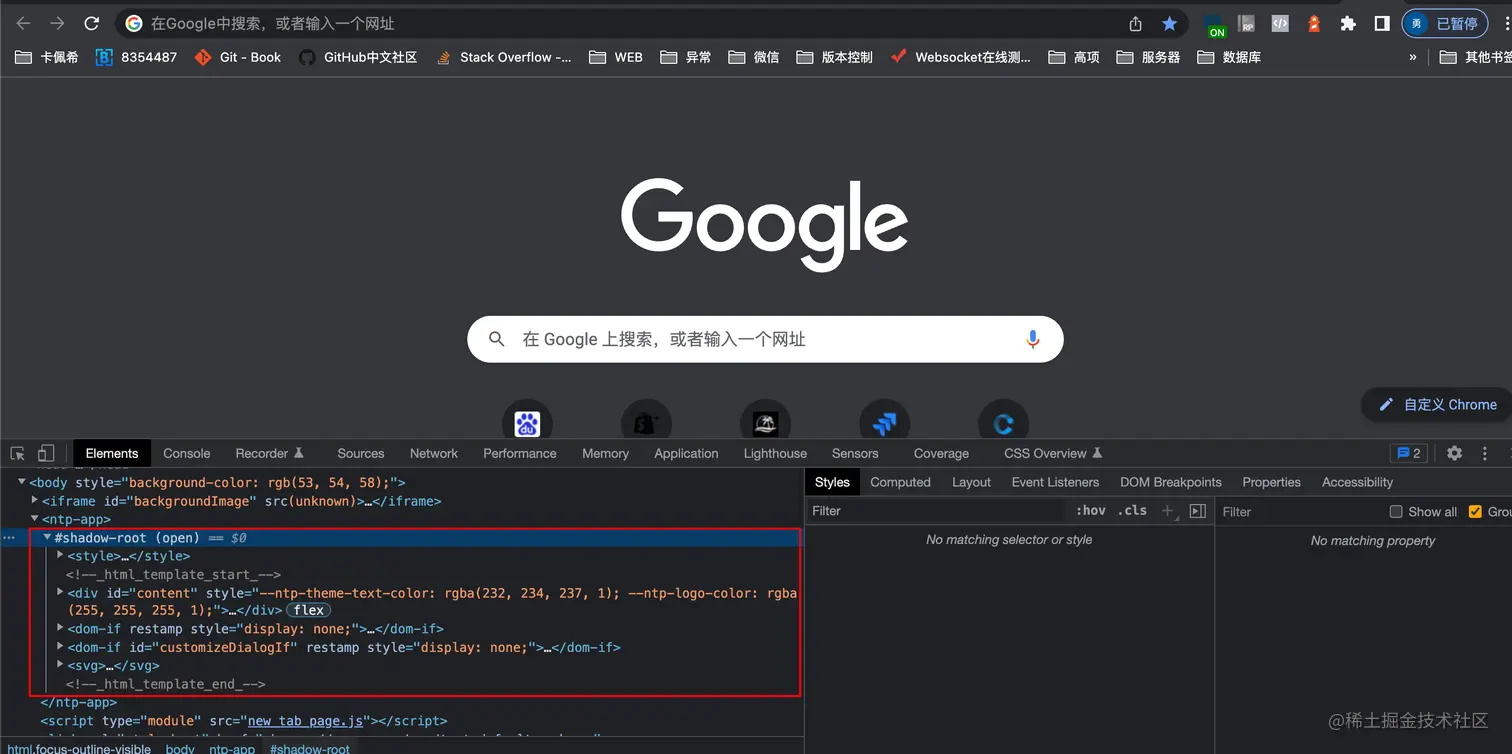Expand the style element node
Image resolution: width=1512 pixels, height=754 pixels.
pyautogui.click(x=60, y=555)
